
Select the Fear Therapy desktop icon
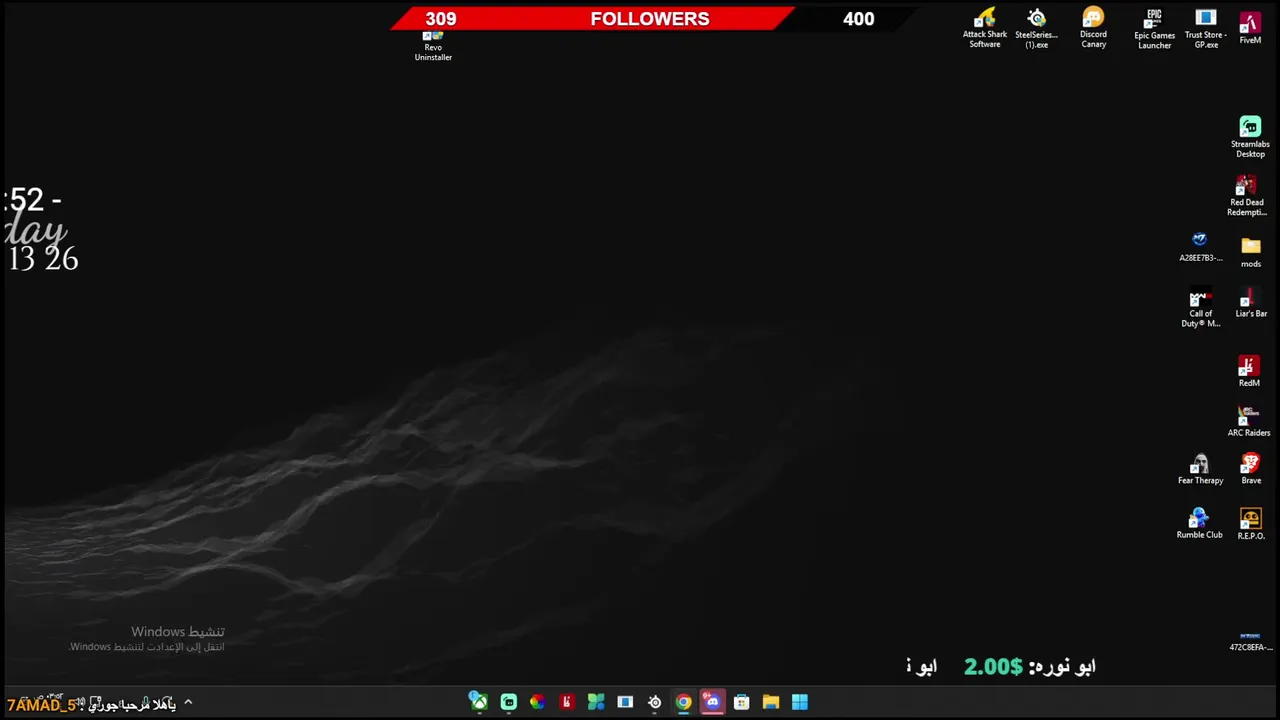pos(1200,469)
